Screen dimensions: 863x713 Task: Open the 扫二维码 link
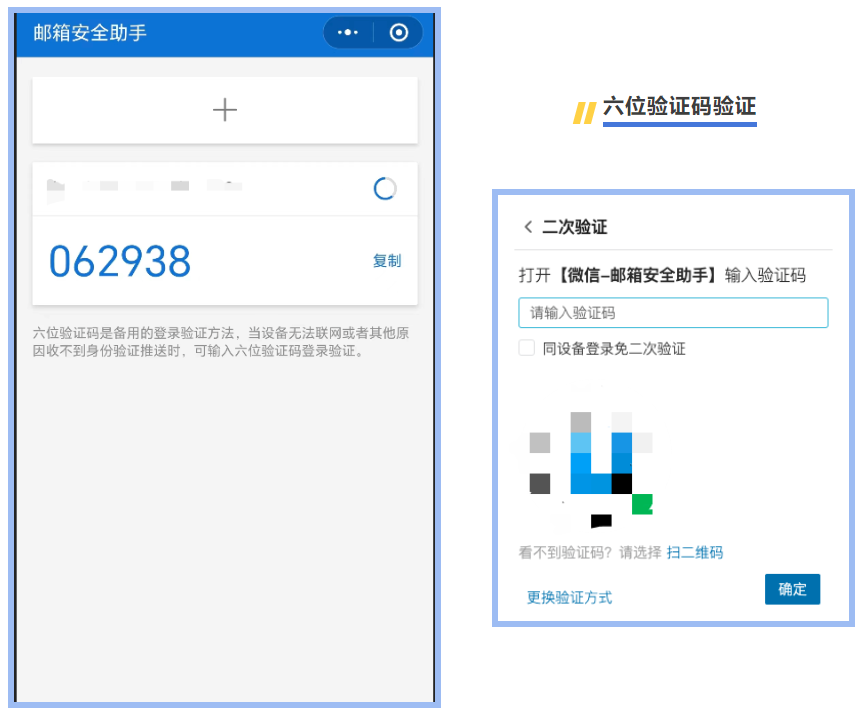point(694,552)
